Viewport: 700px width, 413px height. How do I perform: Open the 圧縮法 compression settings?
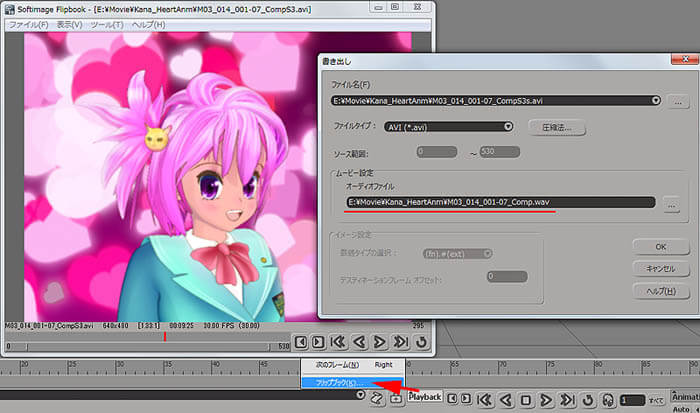click(557, 128)
